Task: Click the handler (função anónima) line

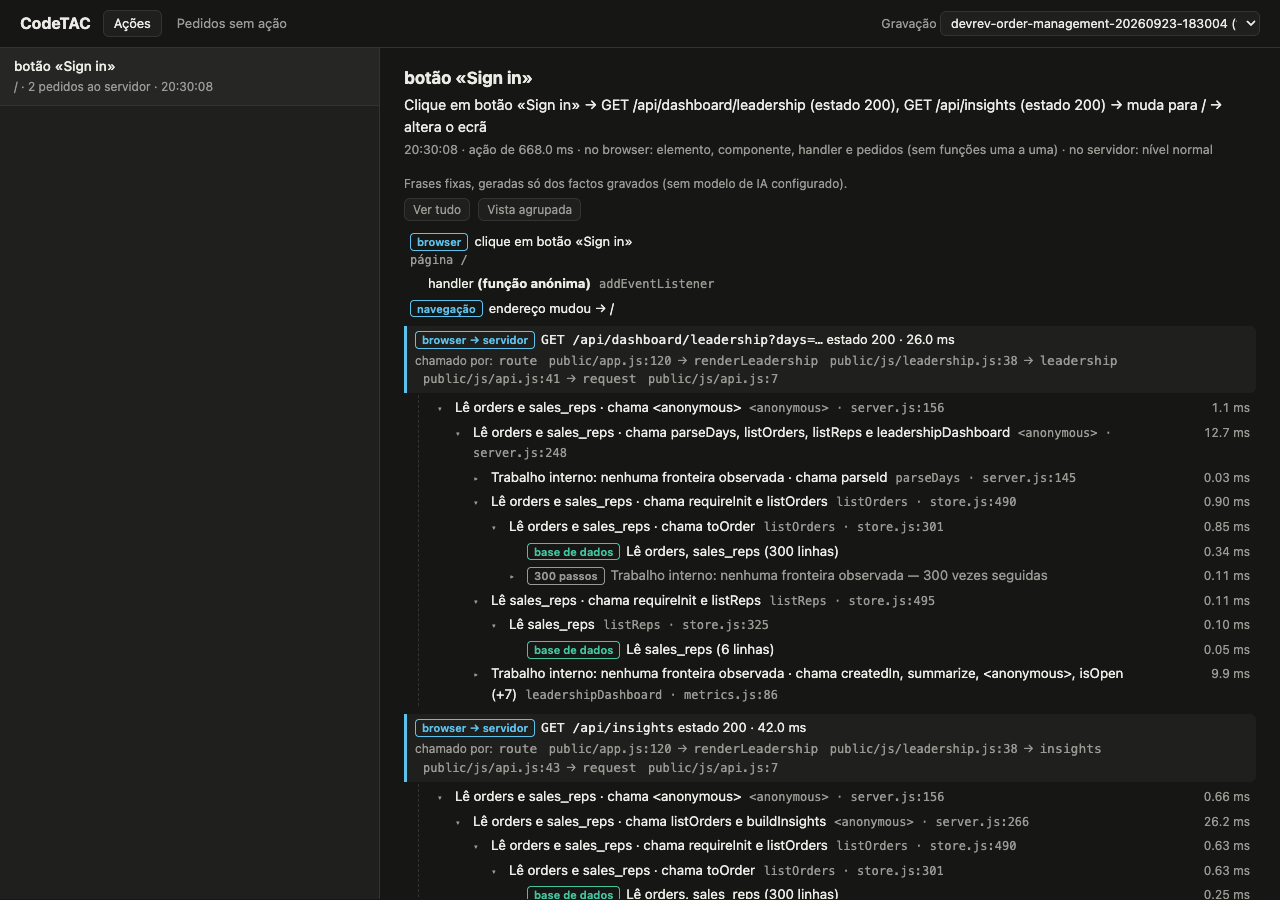Action: point(571,284)
